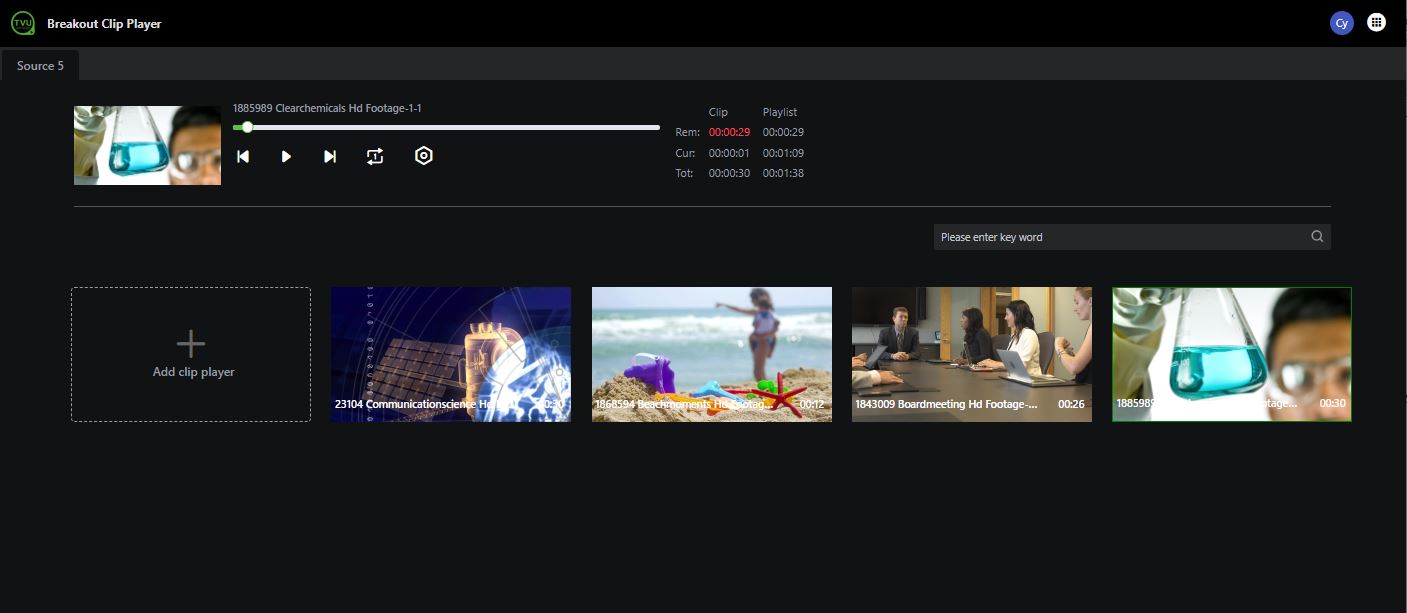Jump back to the previous clip
The width and height of the screenshot is (1407, 613).
click(x=242, y=156)
